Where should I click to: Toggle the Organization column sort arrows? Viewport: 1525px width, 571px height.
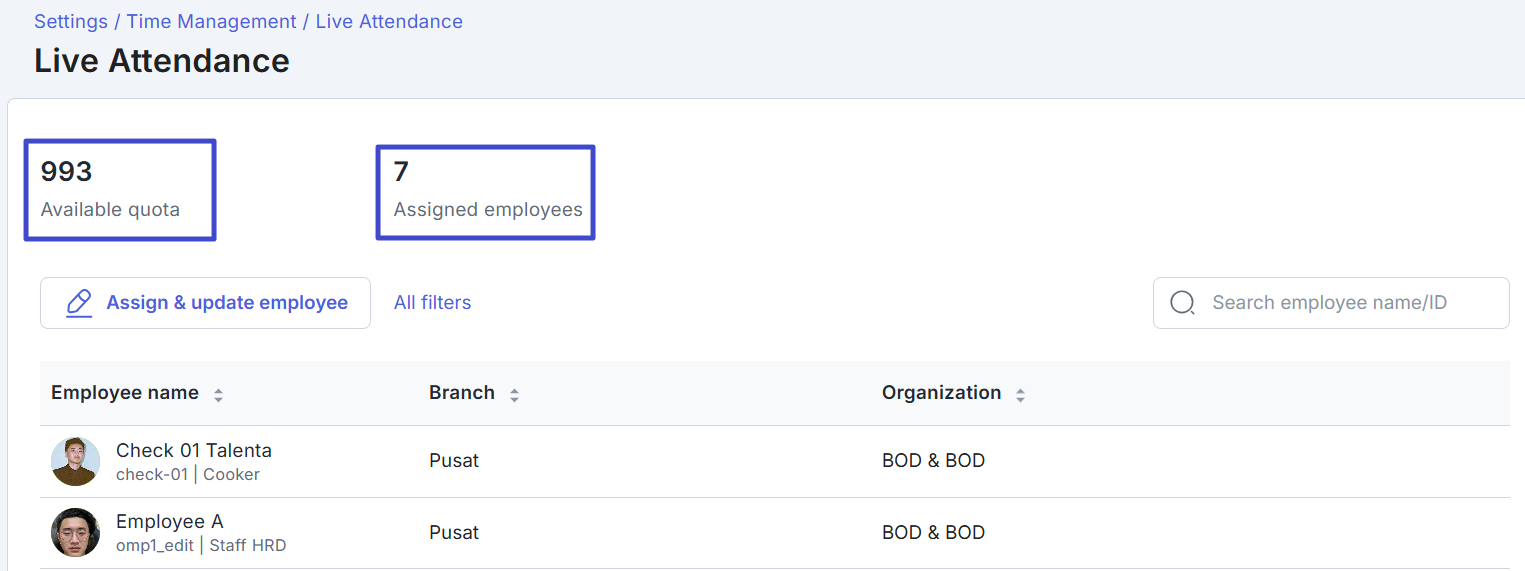tap(1020, 395)
